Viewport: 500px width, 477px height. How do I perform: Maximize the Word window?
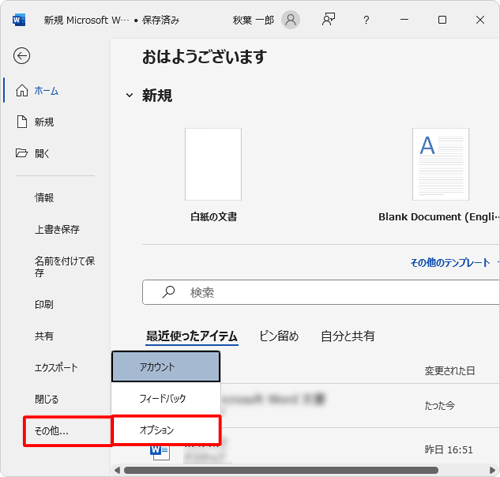click(x=442, y=20)
